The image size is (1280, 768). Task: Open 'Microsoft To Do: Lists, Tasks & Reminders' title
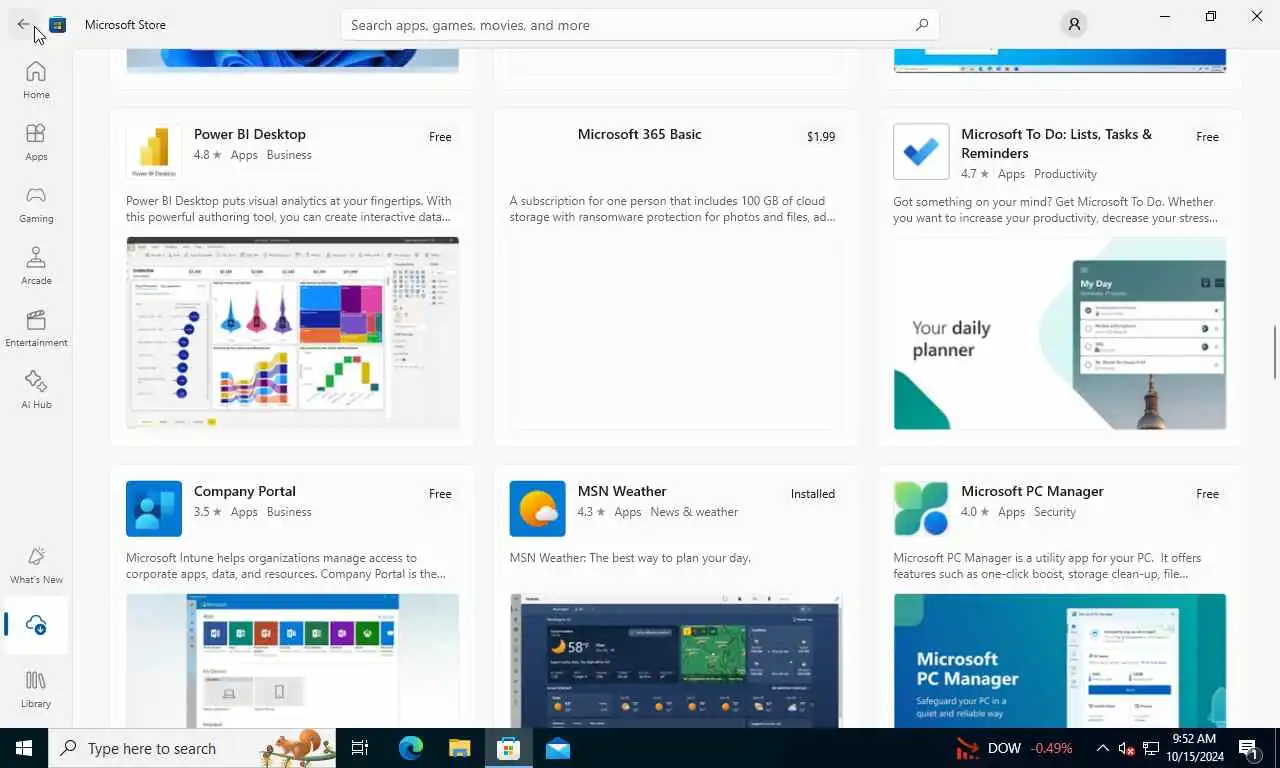click(x=1056, y=143)
